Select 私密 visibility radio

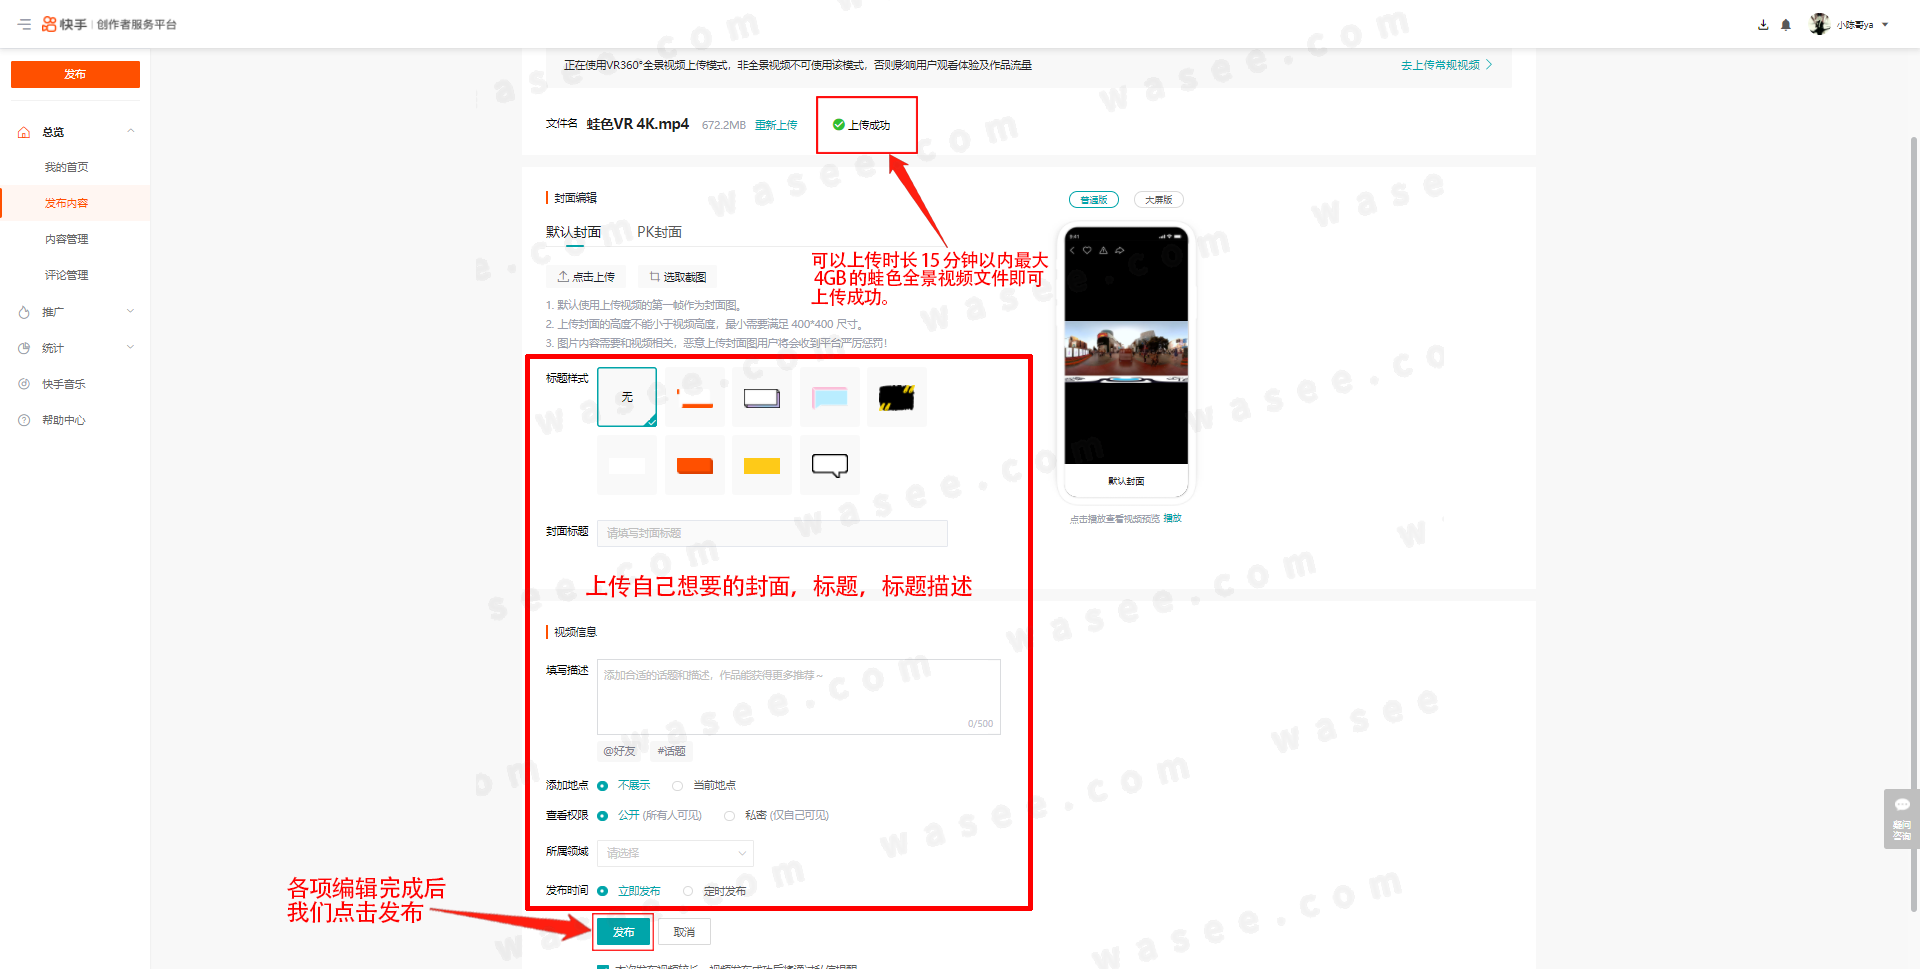click(x=730, y=816)
